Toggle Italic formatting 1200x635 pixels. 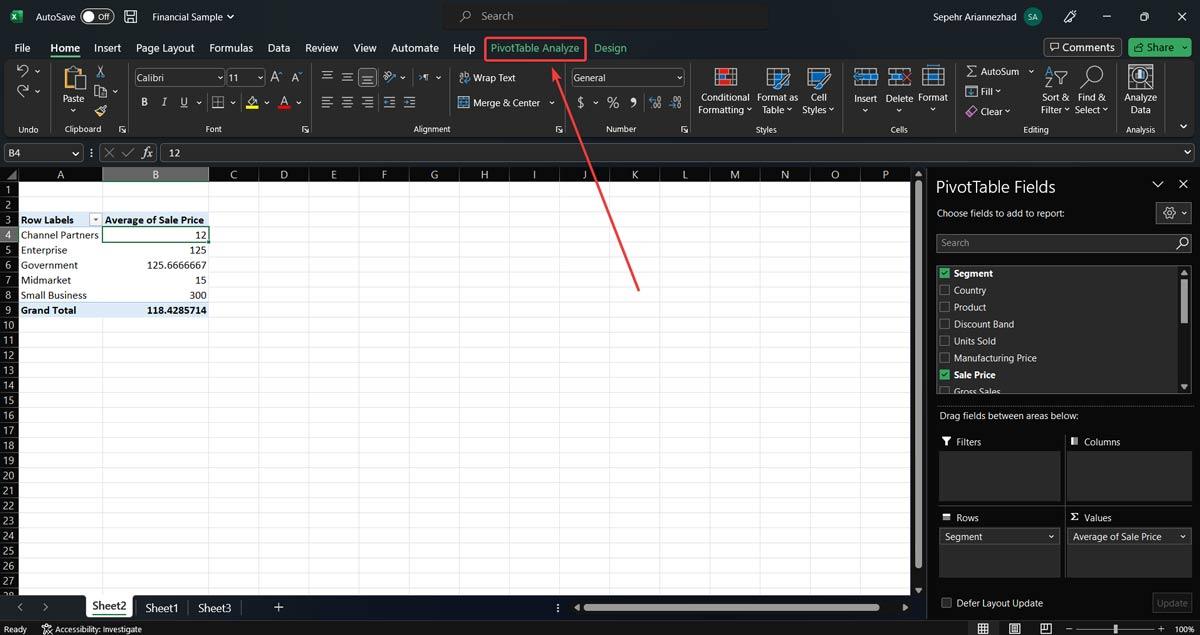pyautogui.click(x=164, y=102)
